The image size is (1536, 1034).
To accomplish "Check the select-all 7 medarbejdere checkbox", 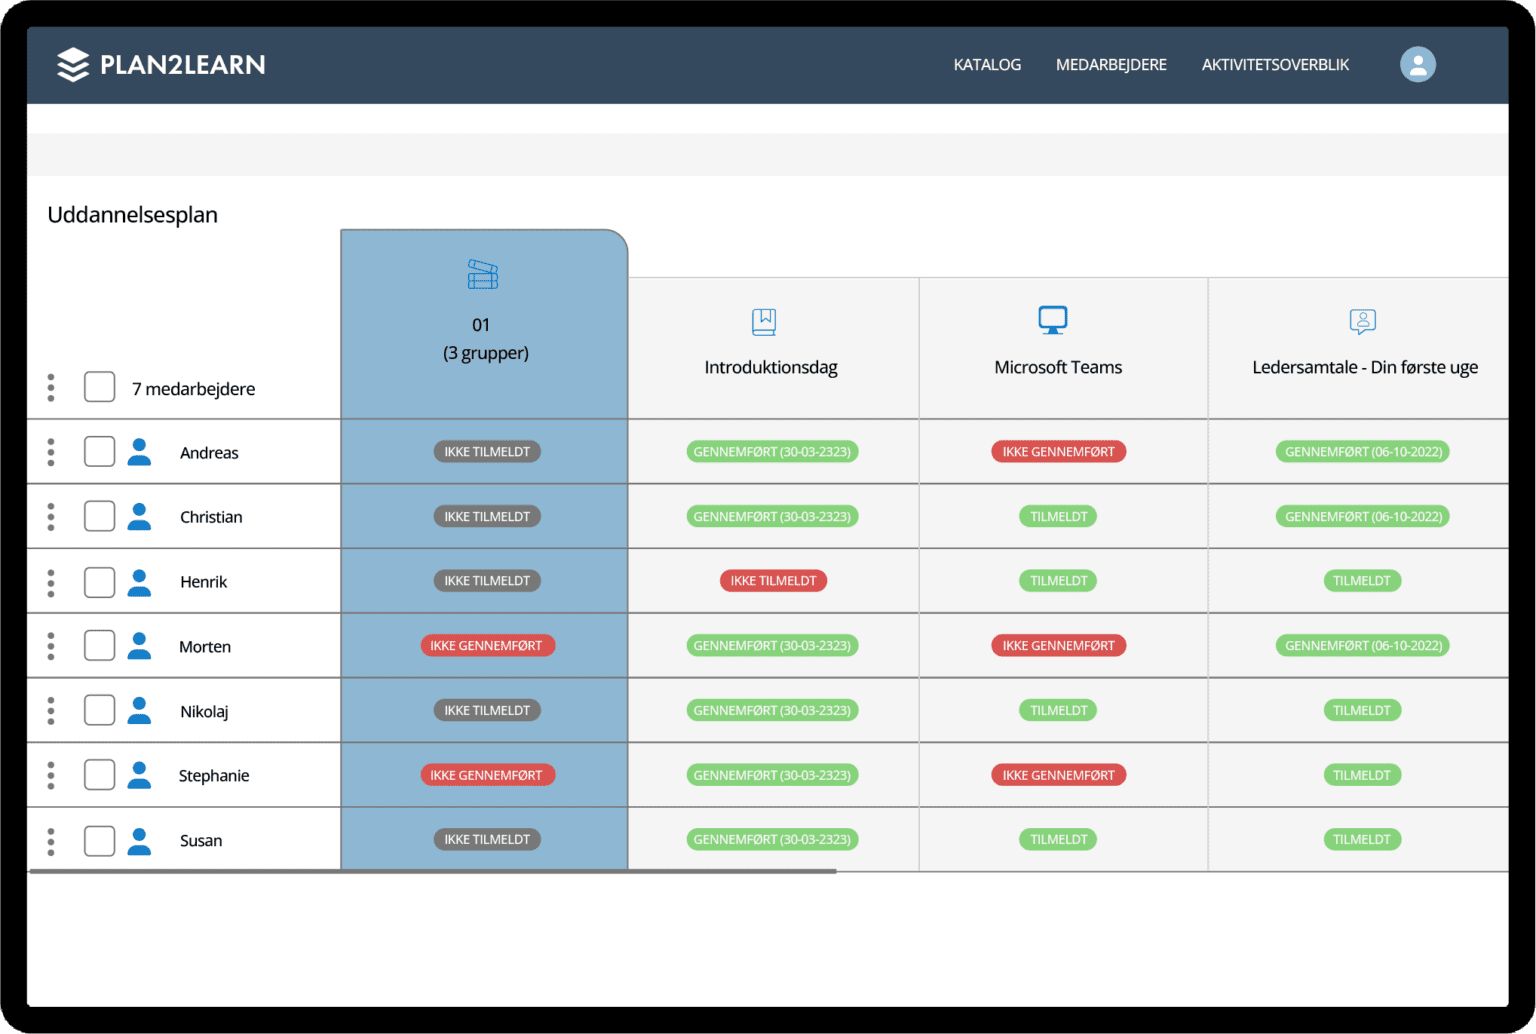I will click(100, 387).
